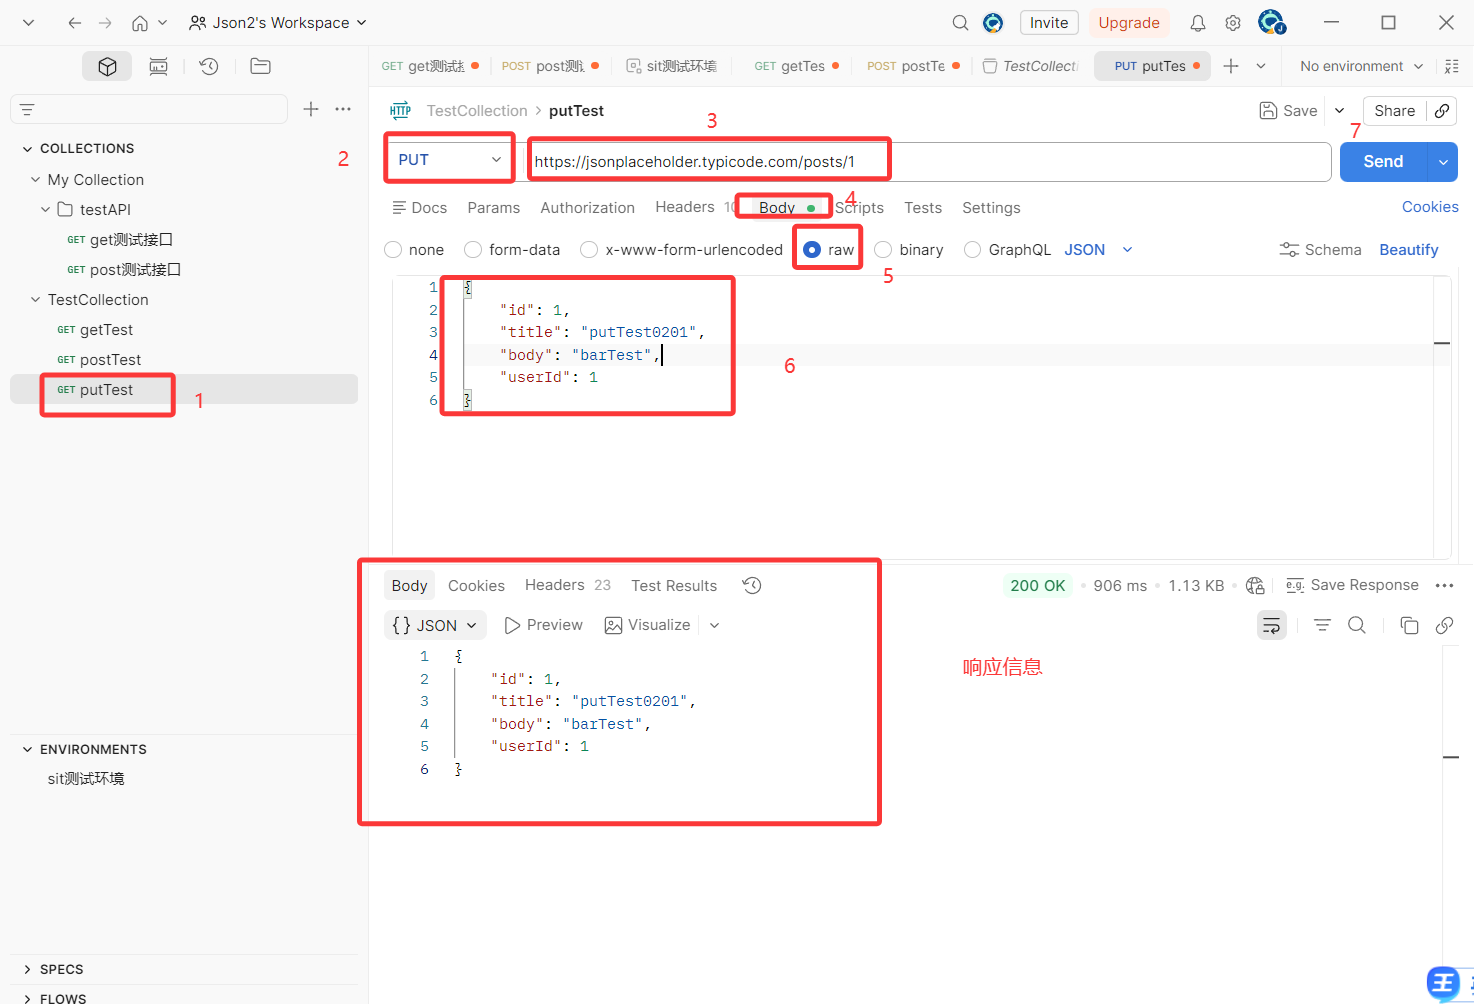Select the GraphQL body type
This screenshot has width=1474, height=1004.
coord(972,249)
